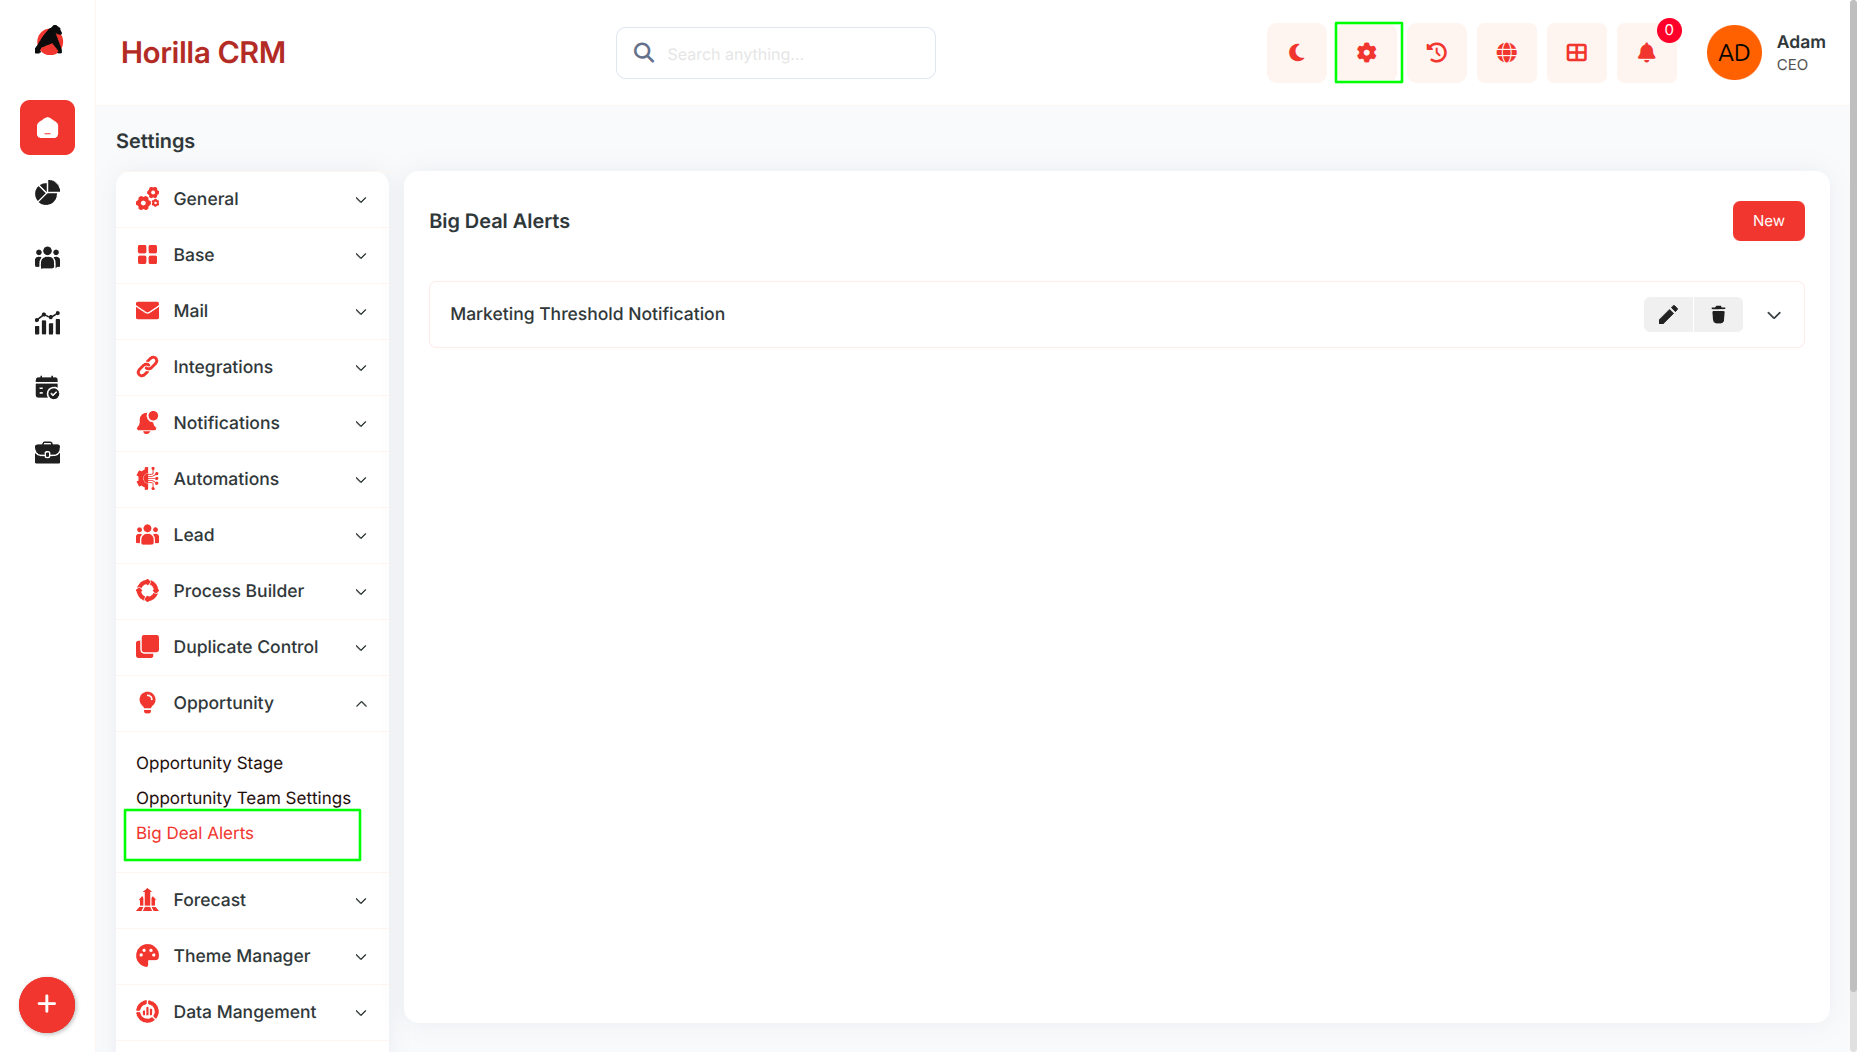Screen dimensions: 1857x1052
Task: Click the Horilla logo icon
Action: (48, 42)
